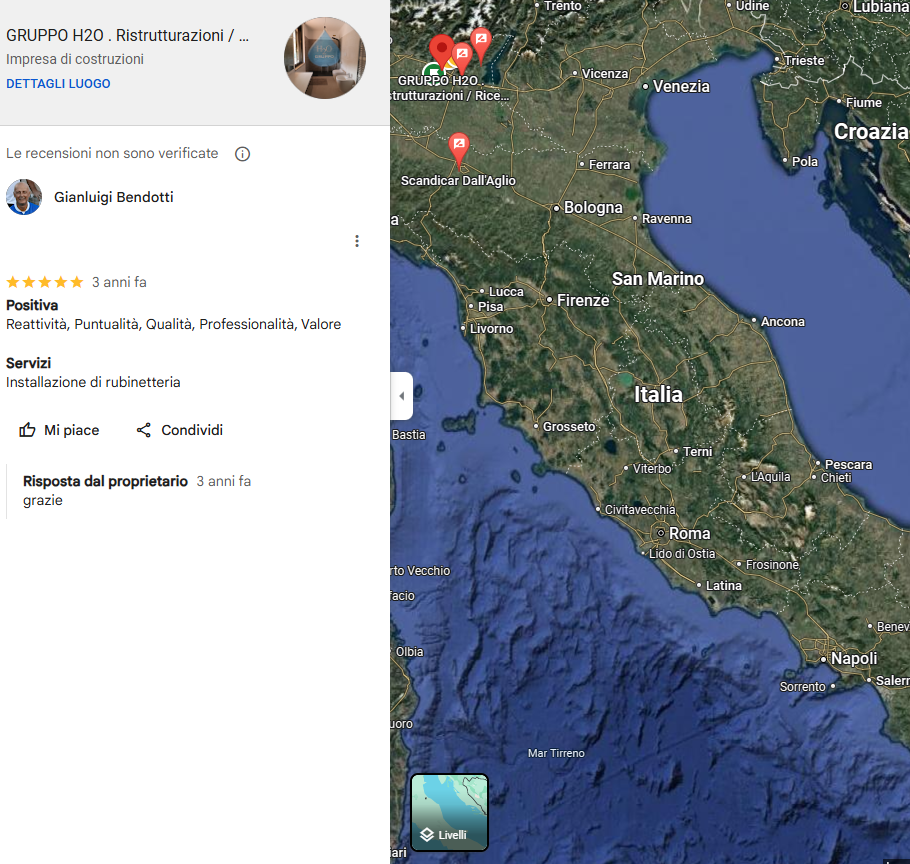910x864 pixels.
Task: Click the Pola city label
Action: pyautogui.click(x=804, y=161)
